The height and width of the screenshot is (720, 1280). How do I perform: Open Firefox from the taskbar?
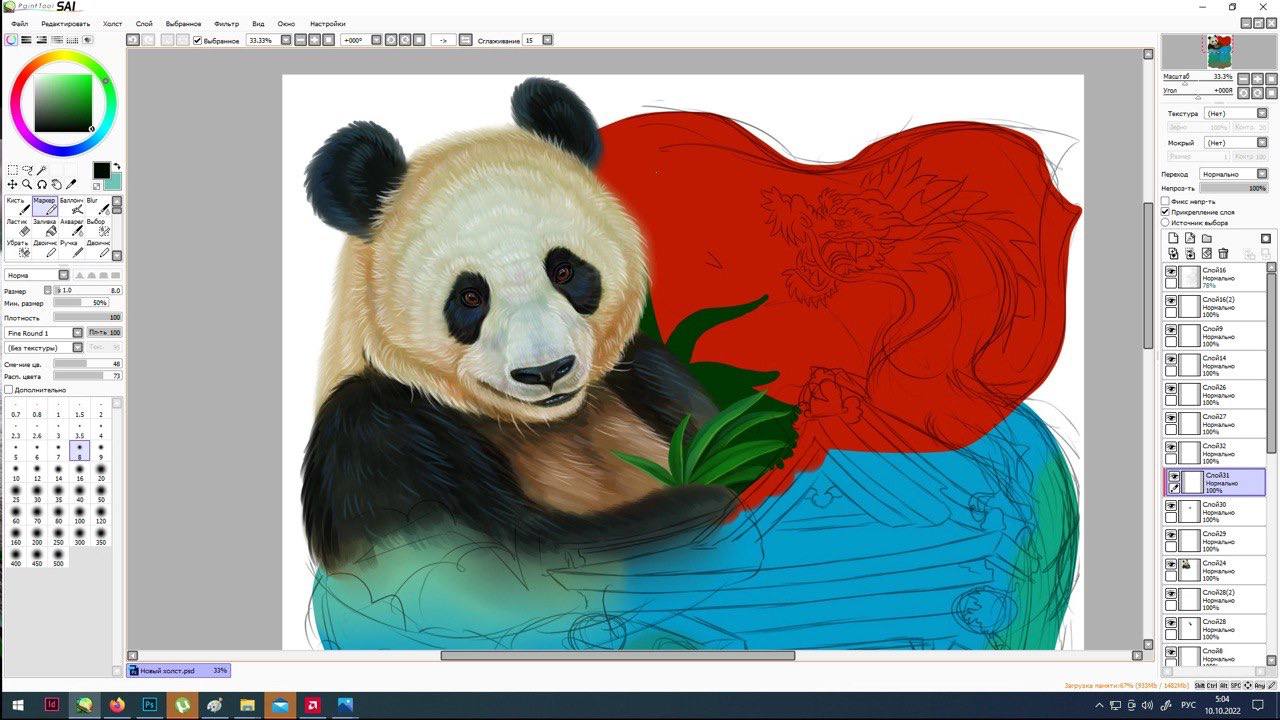coord(117,705)
